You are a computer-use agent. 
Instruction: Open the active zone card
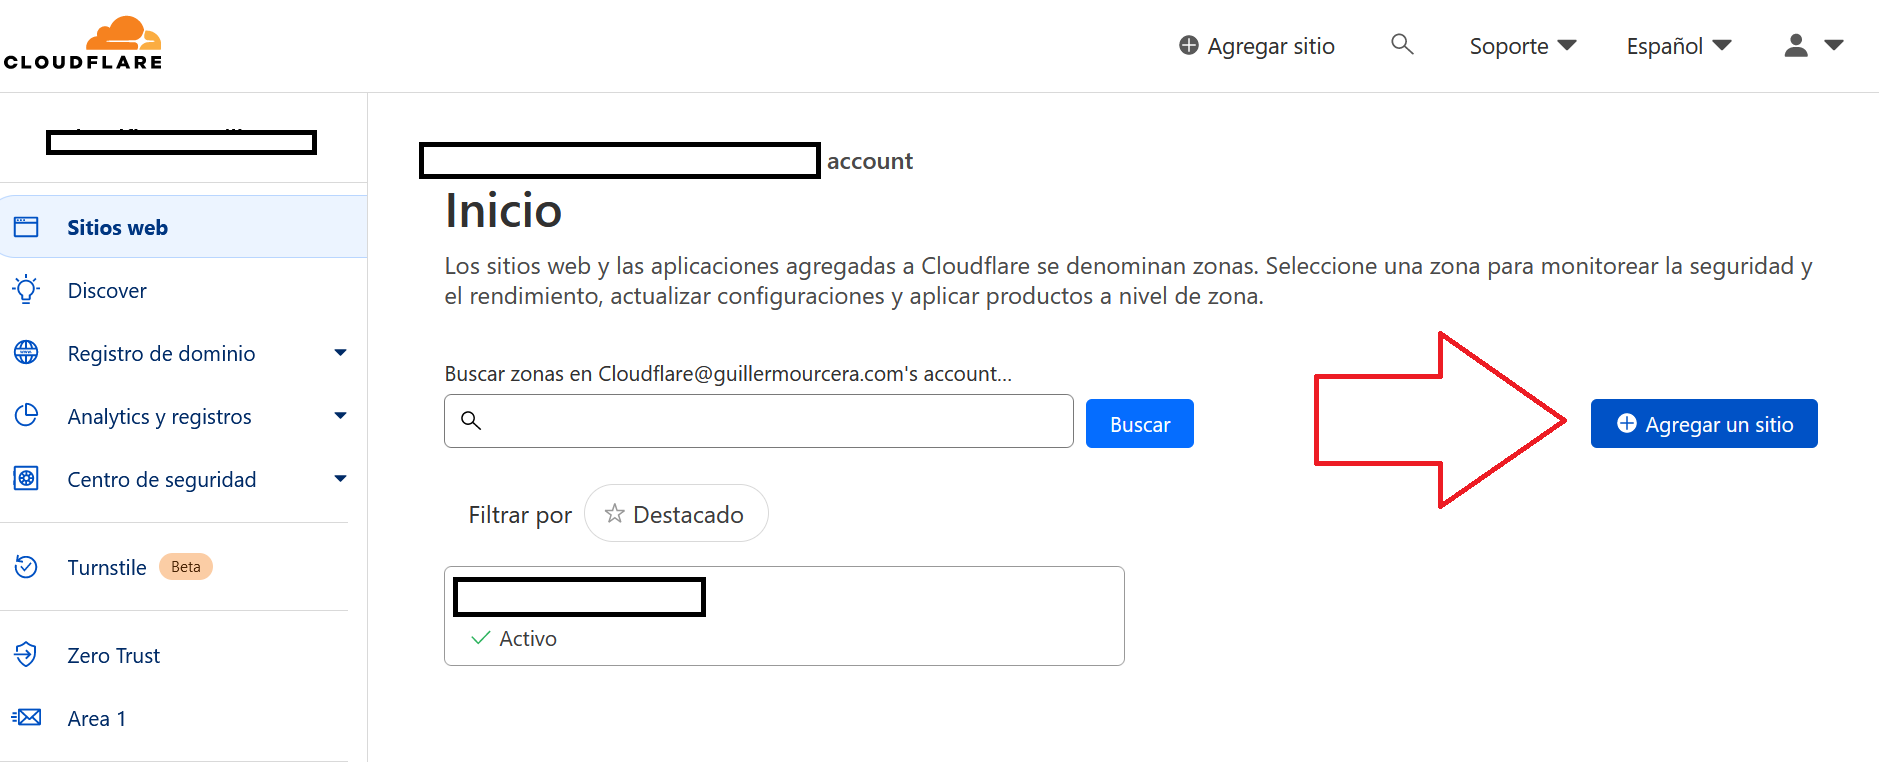[x=784, y=616]
